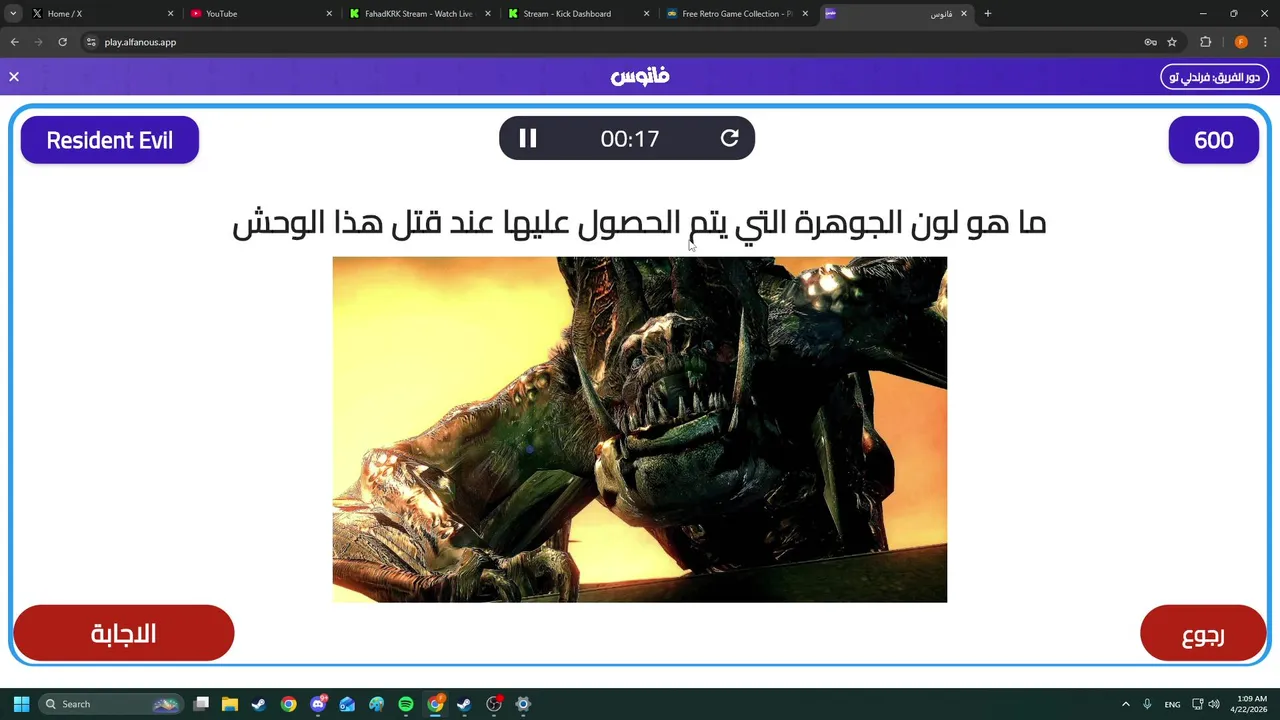Switch the ENG input language
The image size is (1280, 720).
1172,704
